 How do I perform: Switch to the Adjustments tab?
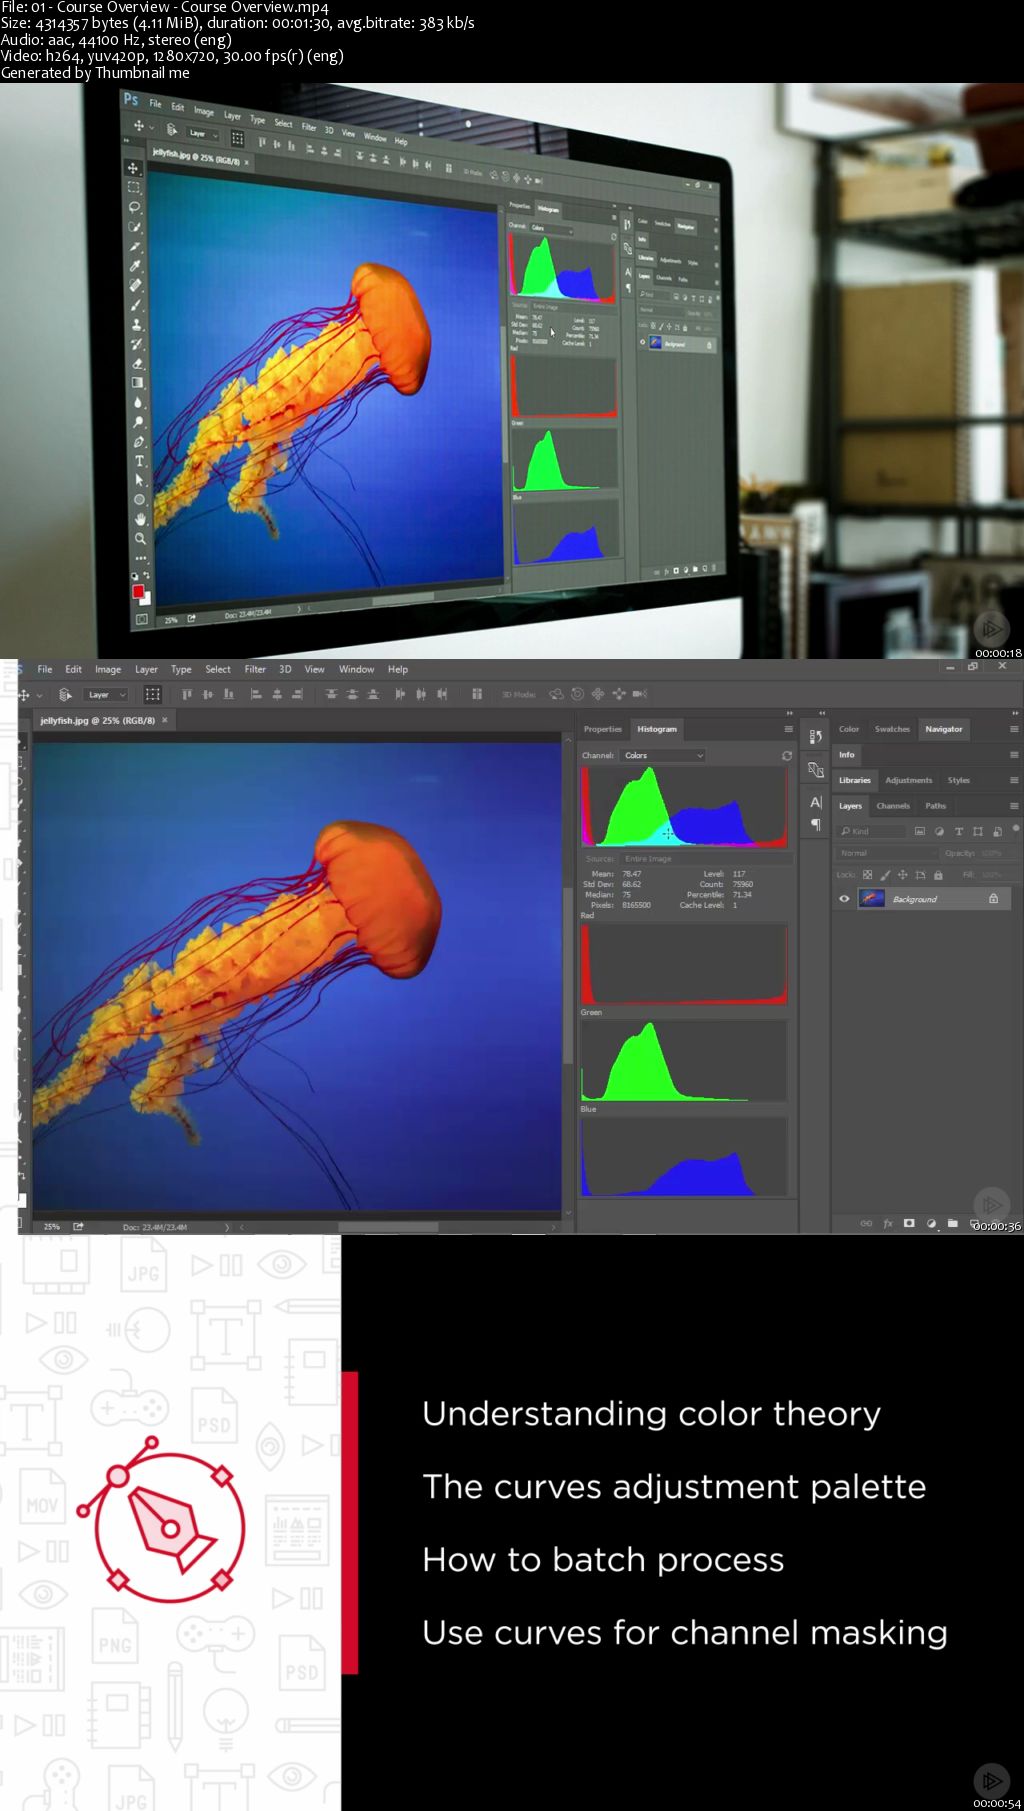(x=908, y=780)
